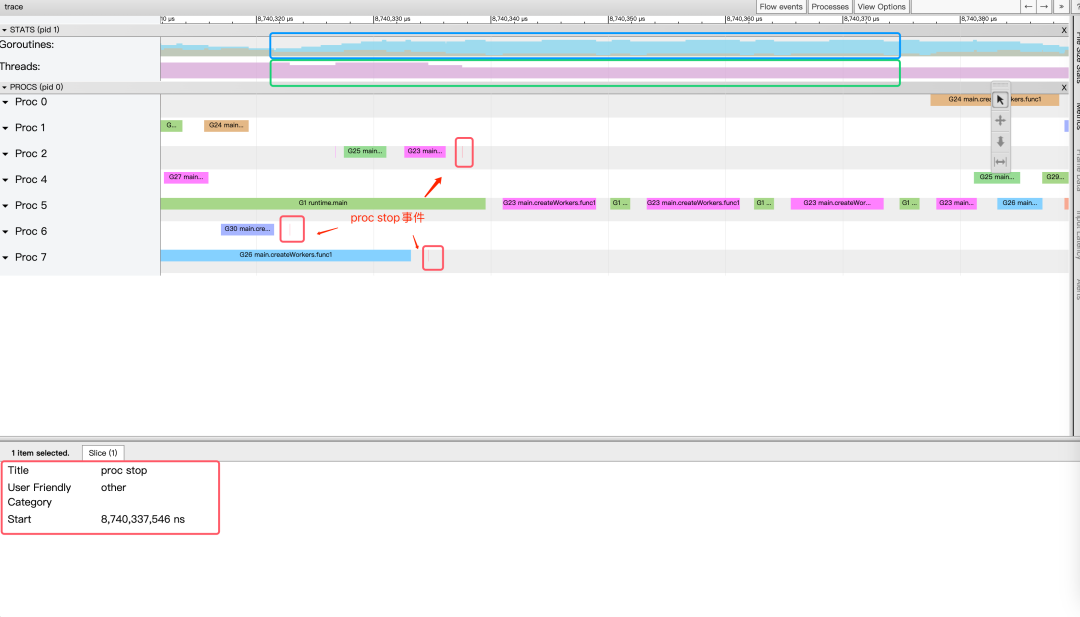Open the File Size Stats side tab

point(1077,59)
